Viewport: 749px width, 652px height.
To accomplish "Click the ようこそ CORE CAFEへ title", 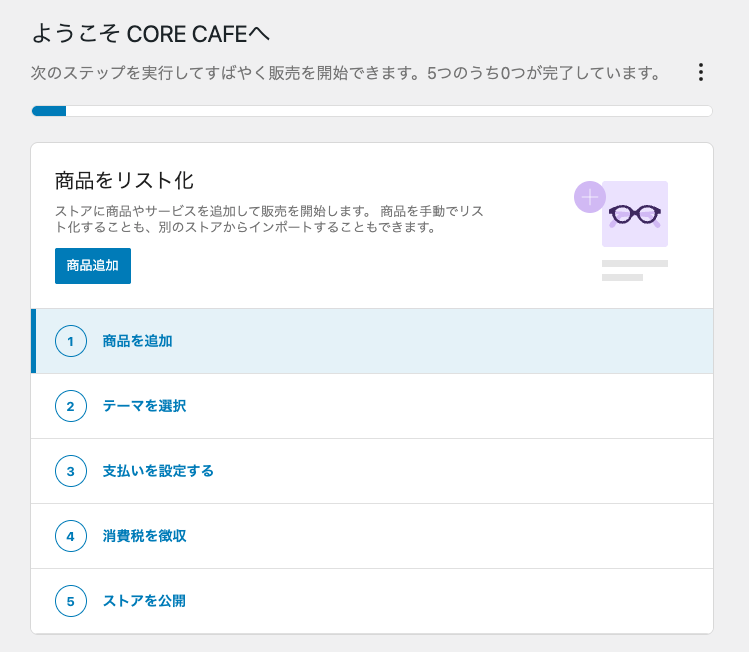I will [x=151, y=34].
